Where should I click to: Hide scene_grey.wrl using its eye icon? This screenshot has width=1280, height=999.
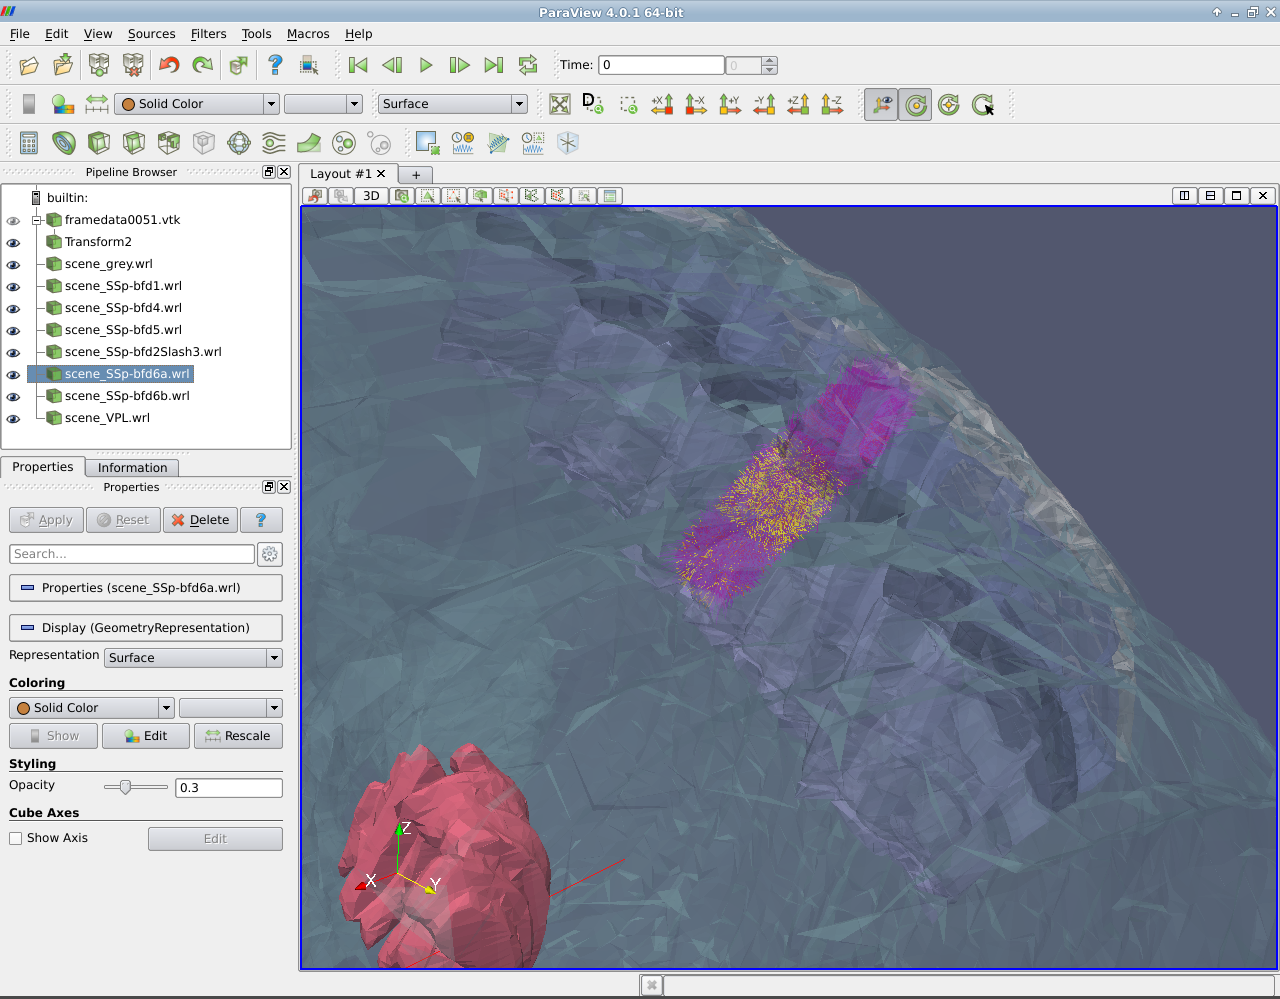13,265
